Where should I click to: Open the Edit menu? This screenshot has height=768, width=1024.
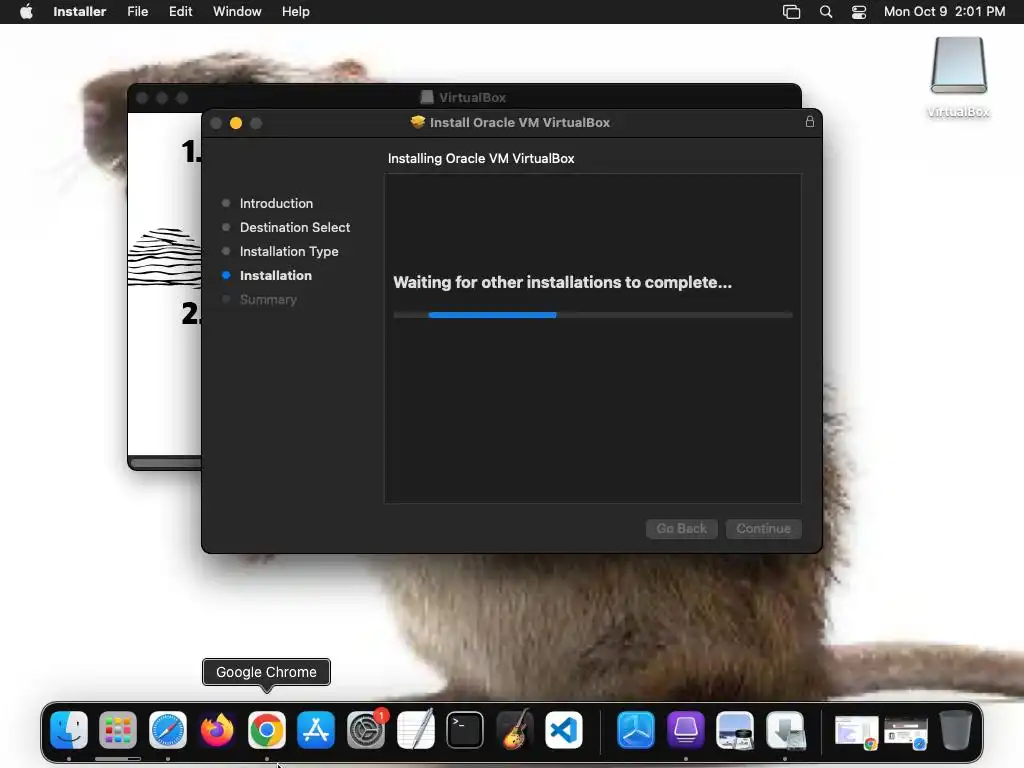(180, 11)
